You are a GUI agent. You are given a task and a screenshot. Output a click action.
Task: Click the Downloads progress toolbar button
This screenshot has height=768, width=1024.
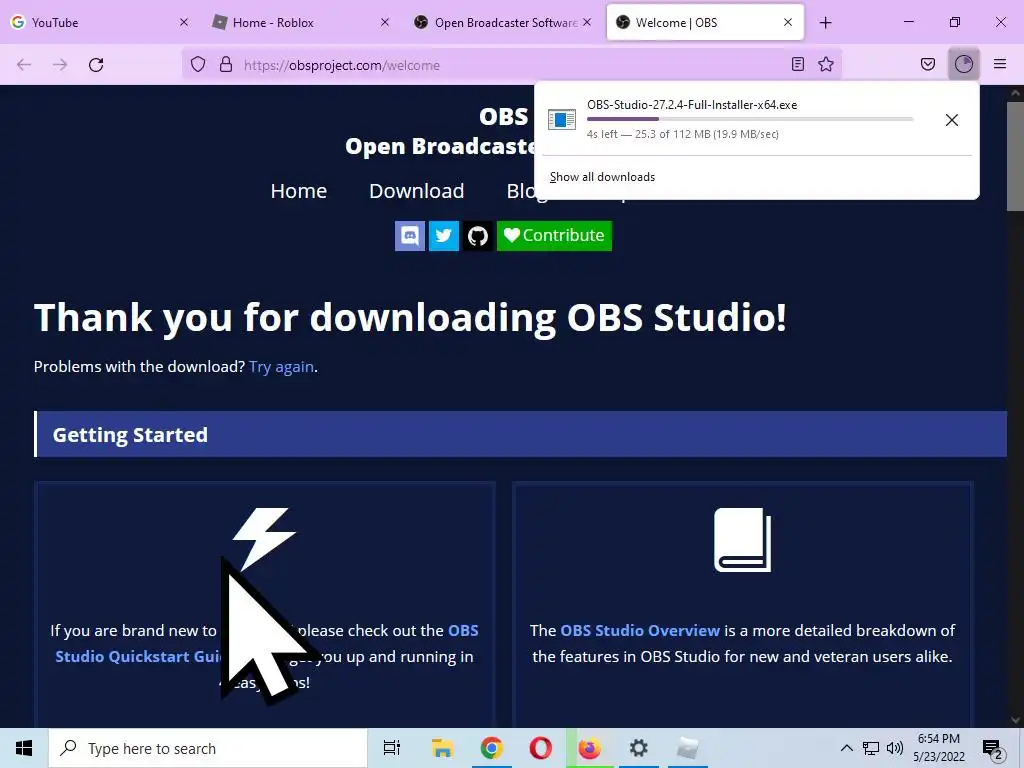point(963,64)
